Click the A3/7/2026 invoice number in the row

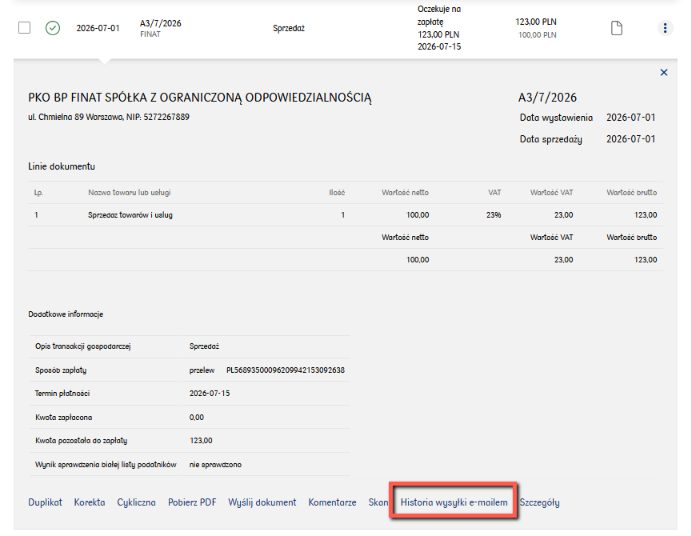(160, 23)
